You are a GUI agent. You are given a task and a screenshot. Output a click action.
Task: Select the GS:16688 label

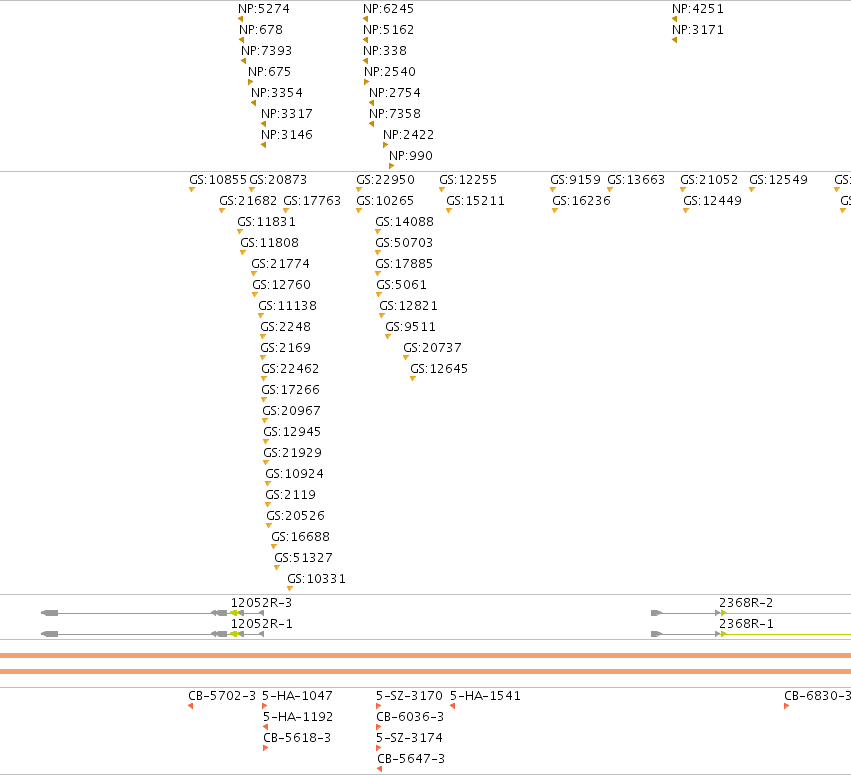pyautogui.click(x=300, y=537)
